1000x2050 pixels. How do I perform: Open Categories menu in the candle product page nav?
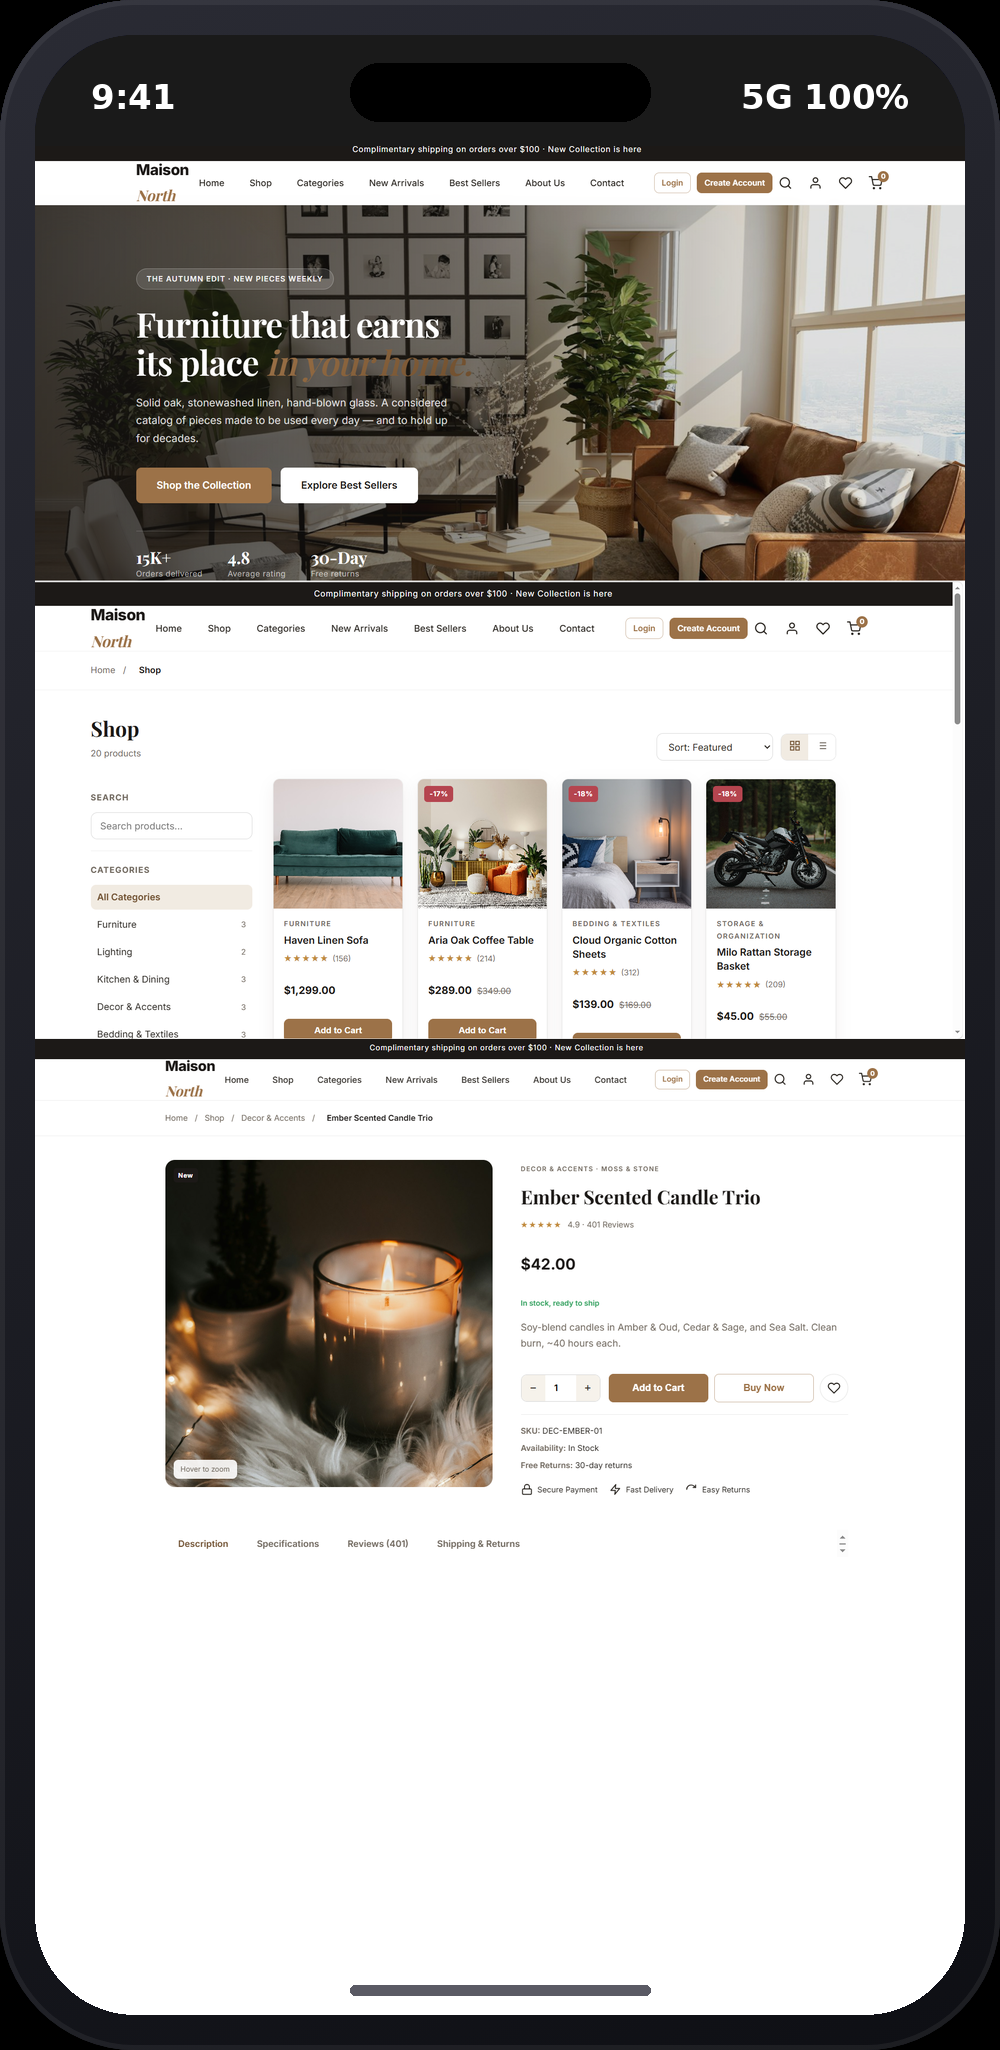(339, 1080)
